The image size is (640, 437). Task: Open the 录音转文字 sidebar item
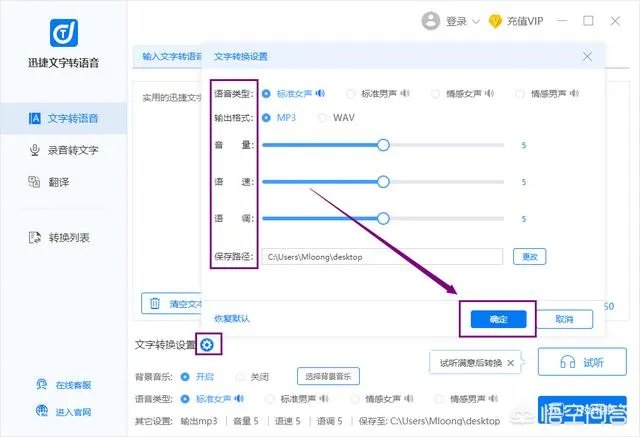click(x=64, y=150)
